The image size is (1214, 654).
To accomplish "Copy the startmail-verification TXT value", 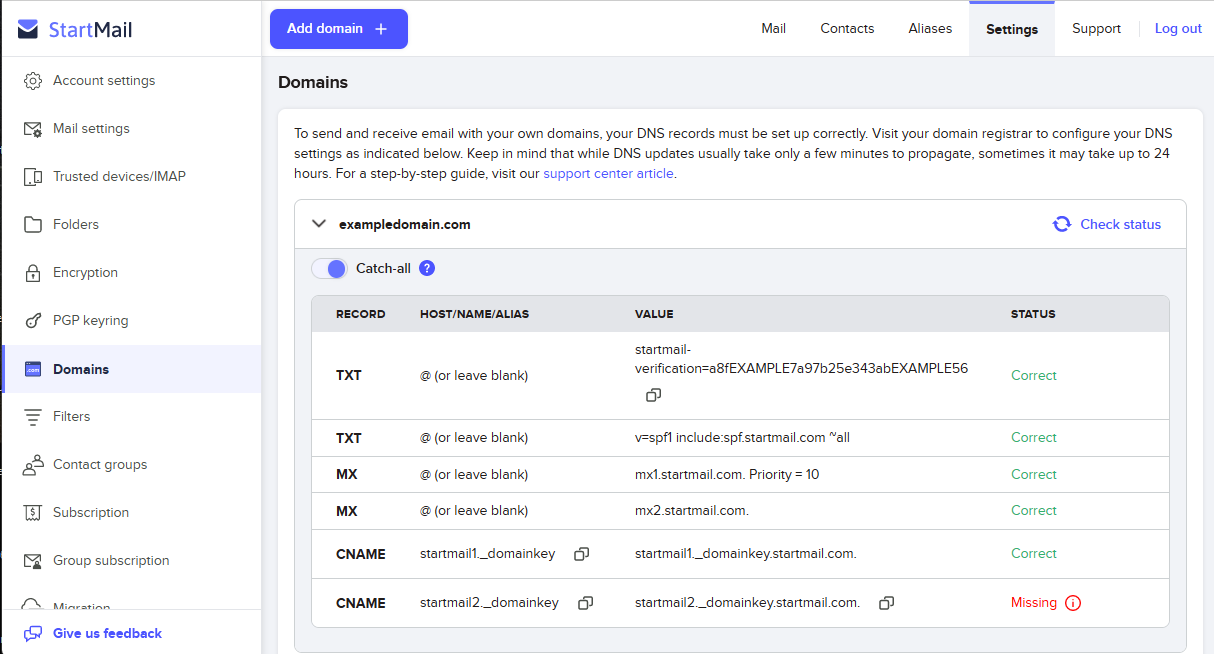I will (653, 395).
